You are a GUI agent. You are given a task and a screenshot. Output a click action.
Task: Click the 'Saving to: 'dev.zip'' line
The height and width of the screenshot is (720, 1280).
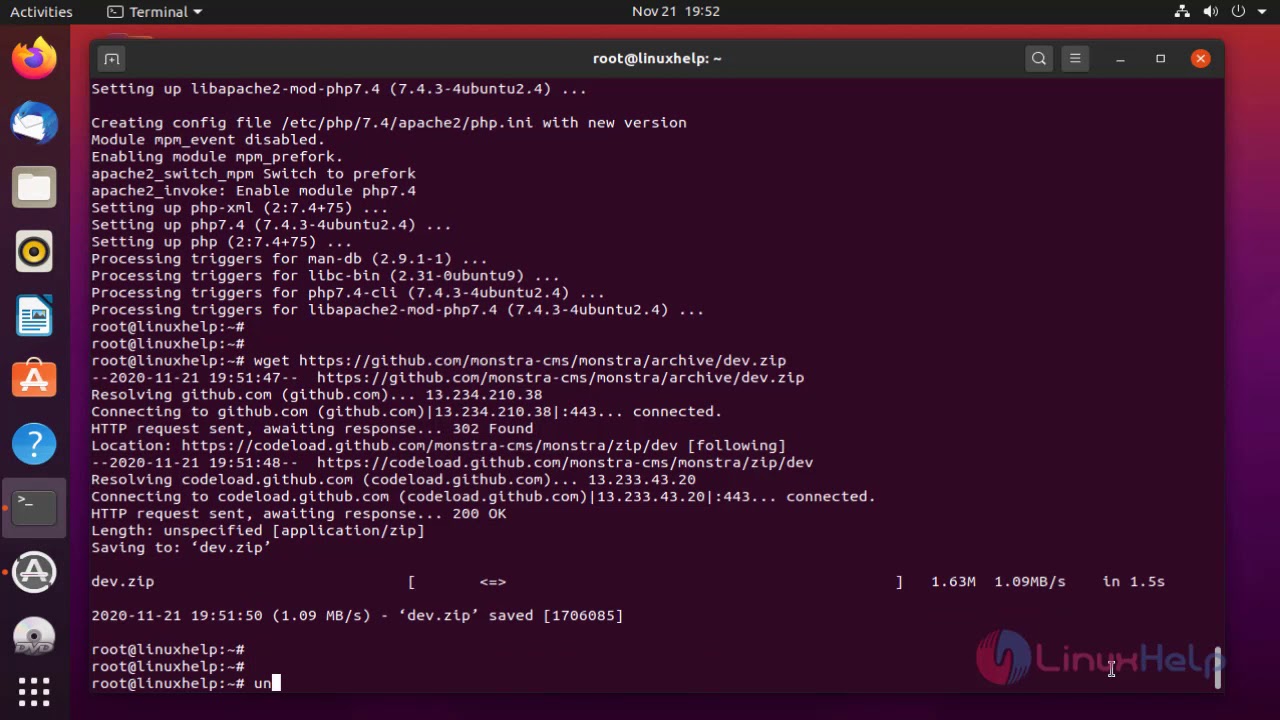point(181,548)
